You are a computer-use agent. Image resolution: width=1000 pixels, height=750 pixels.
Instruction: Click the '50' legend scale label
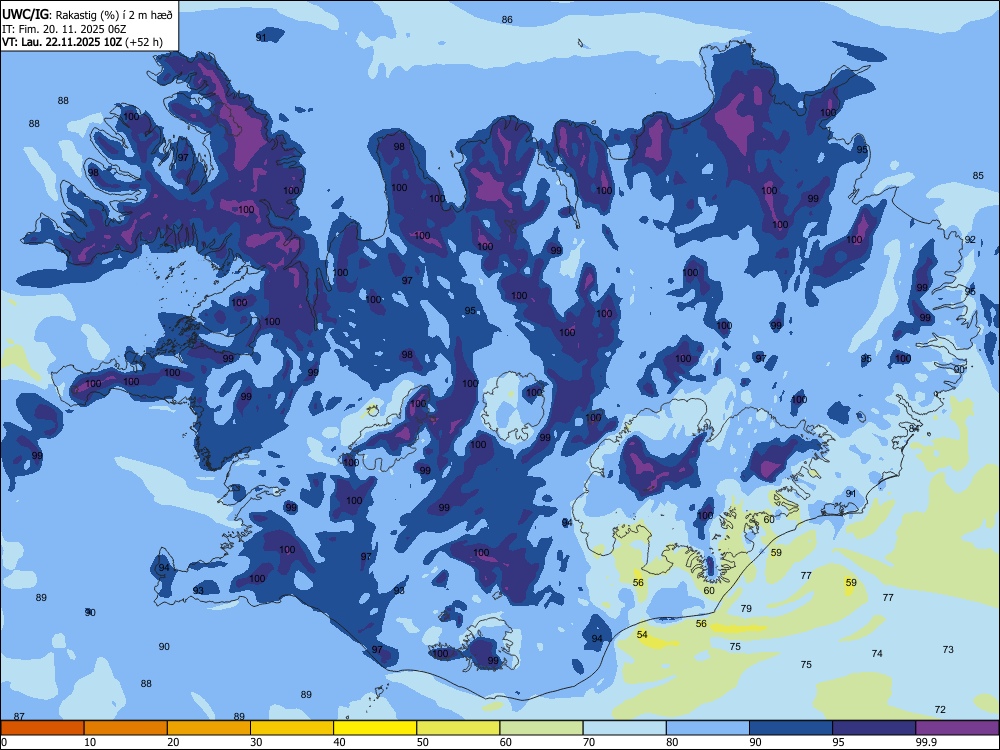tap(423, 742)
